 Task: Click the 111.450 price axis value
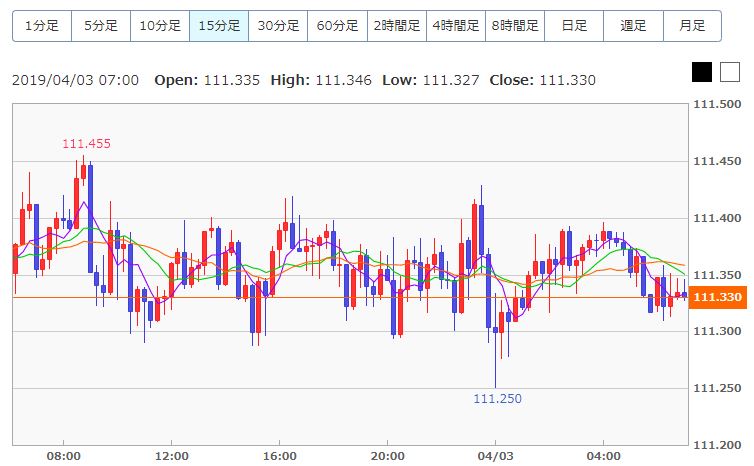click(717, 161)
